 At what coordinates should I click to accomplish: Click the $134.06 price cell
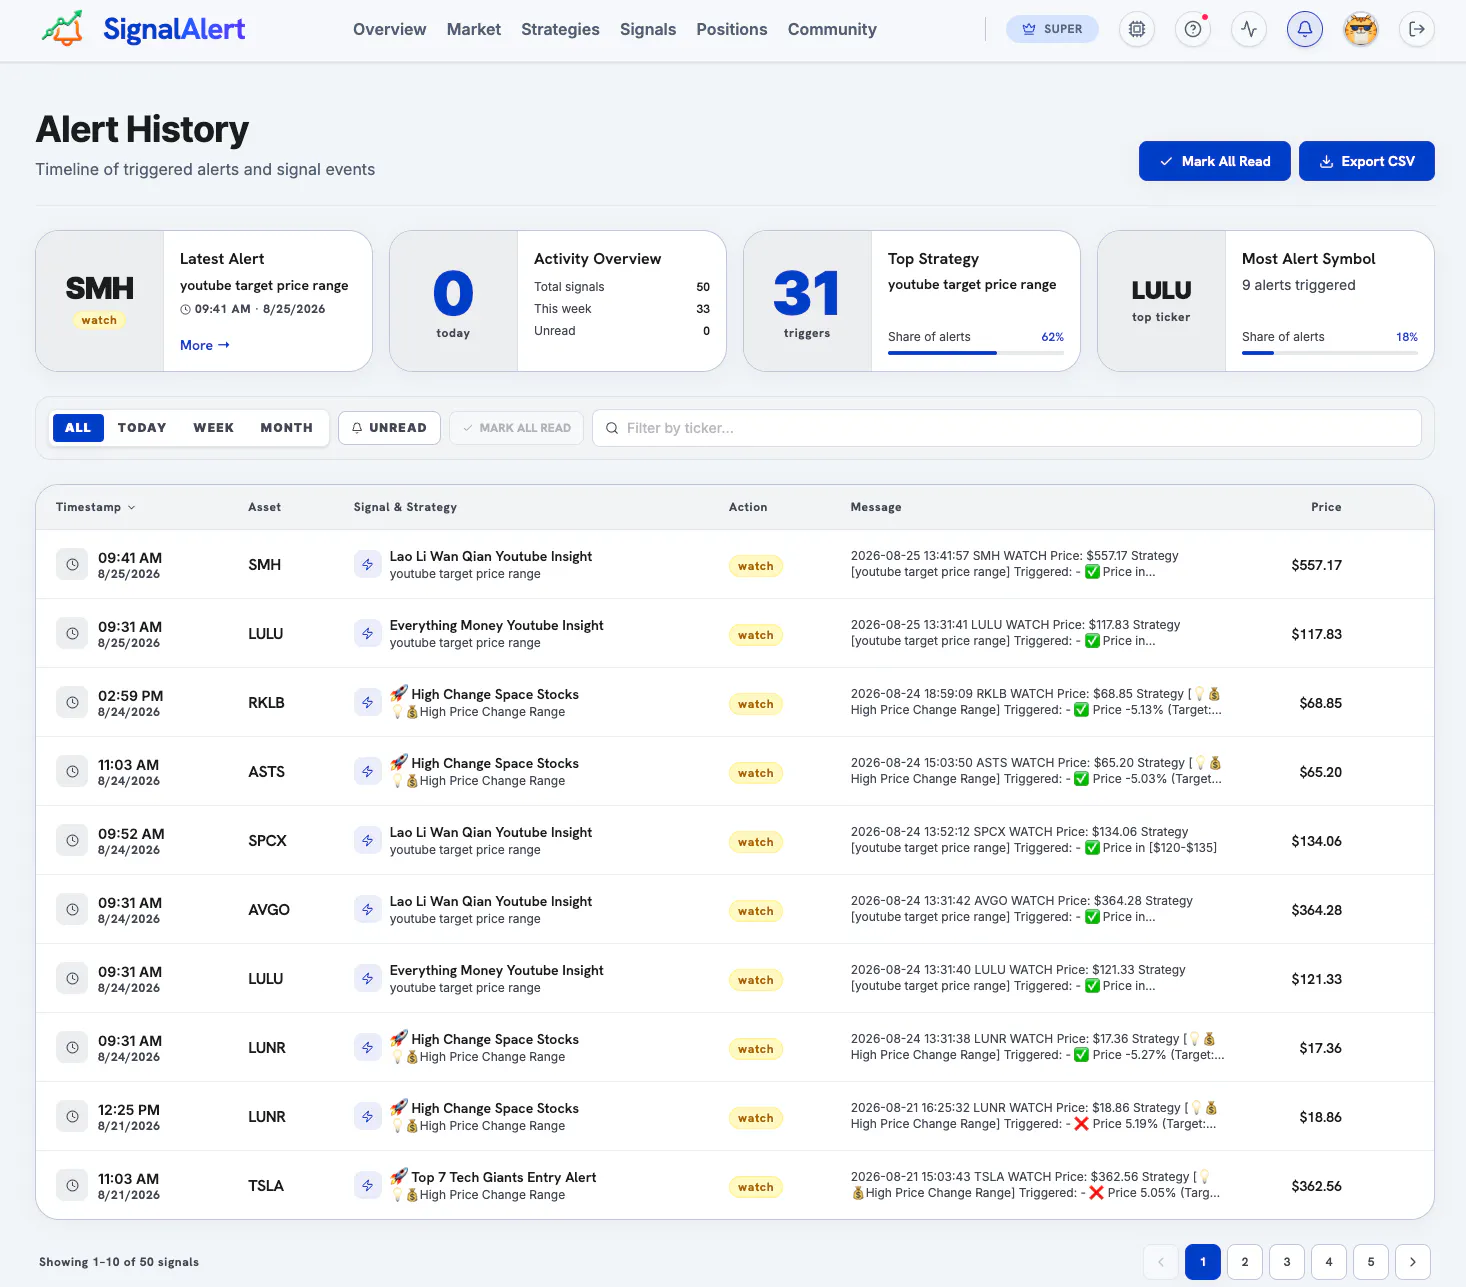point(1317,841)
